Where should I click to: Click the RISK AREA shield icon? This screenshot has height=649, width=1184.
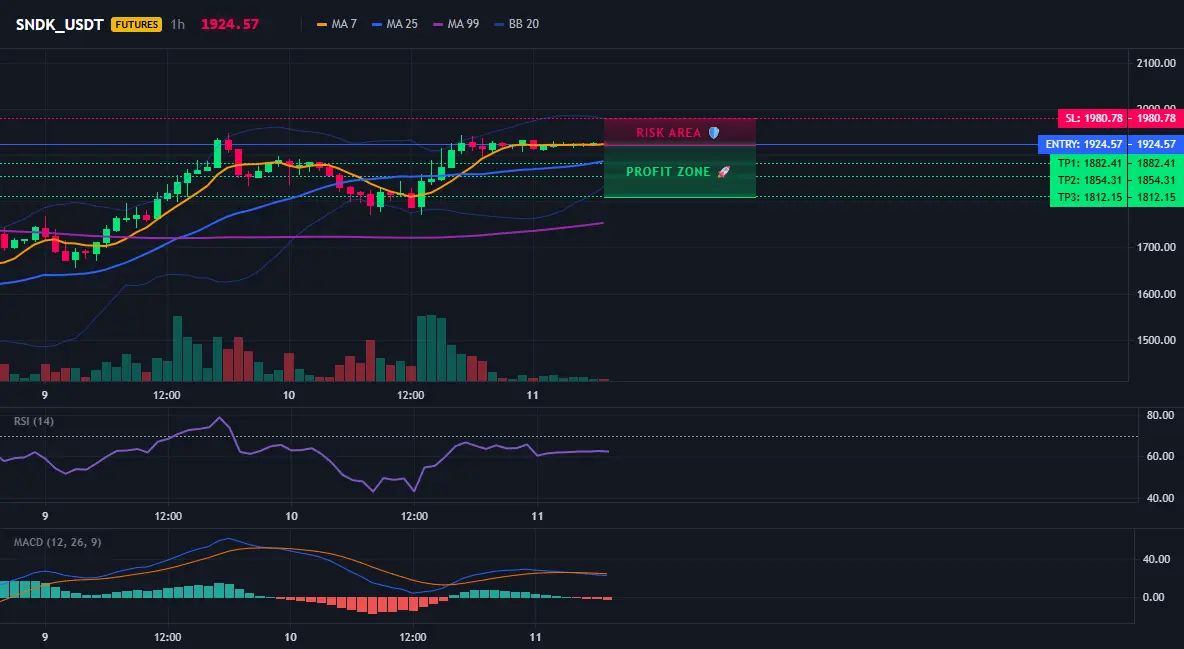[714, 132]
